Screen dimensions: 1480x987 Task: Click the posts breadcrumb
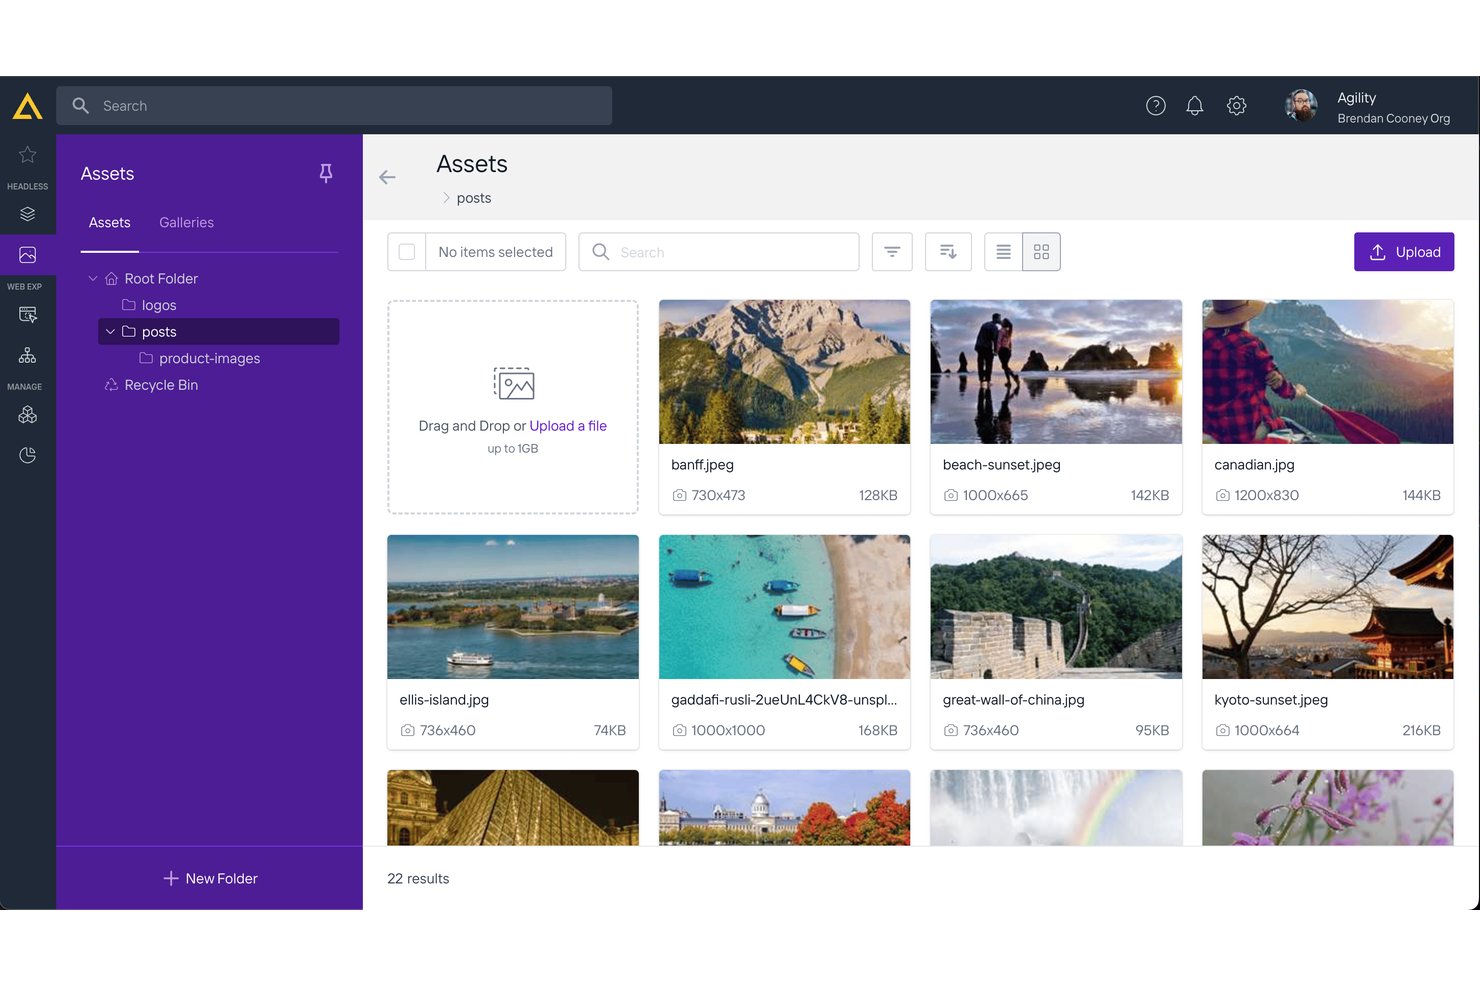coord(474,198)
